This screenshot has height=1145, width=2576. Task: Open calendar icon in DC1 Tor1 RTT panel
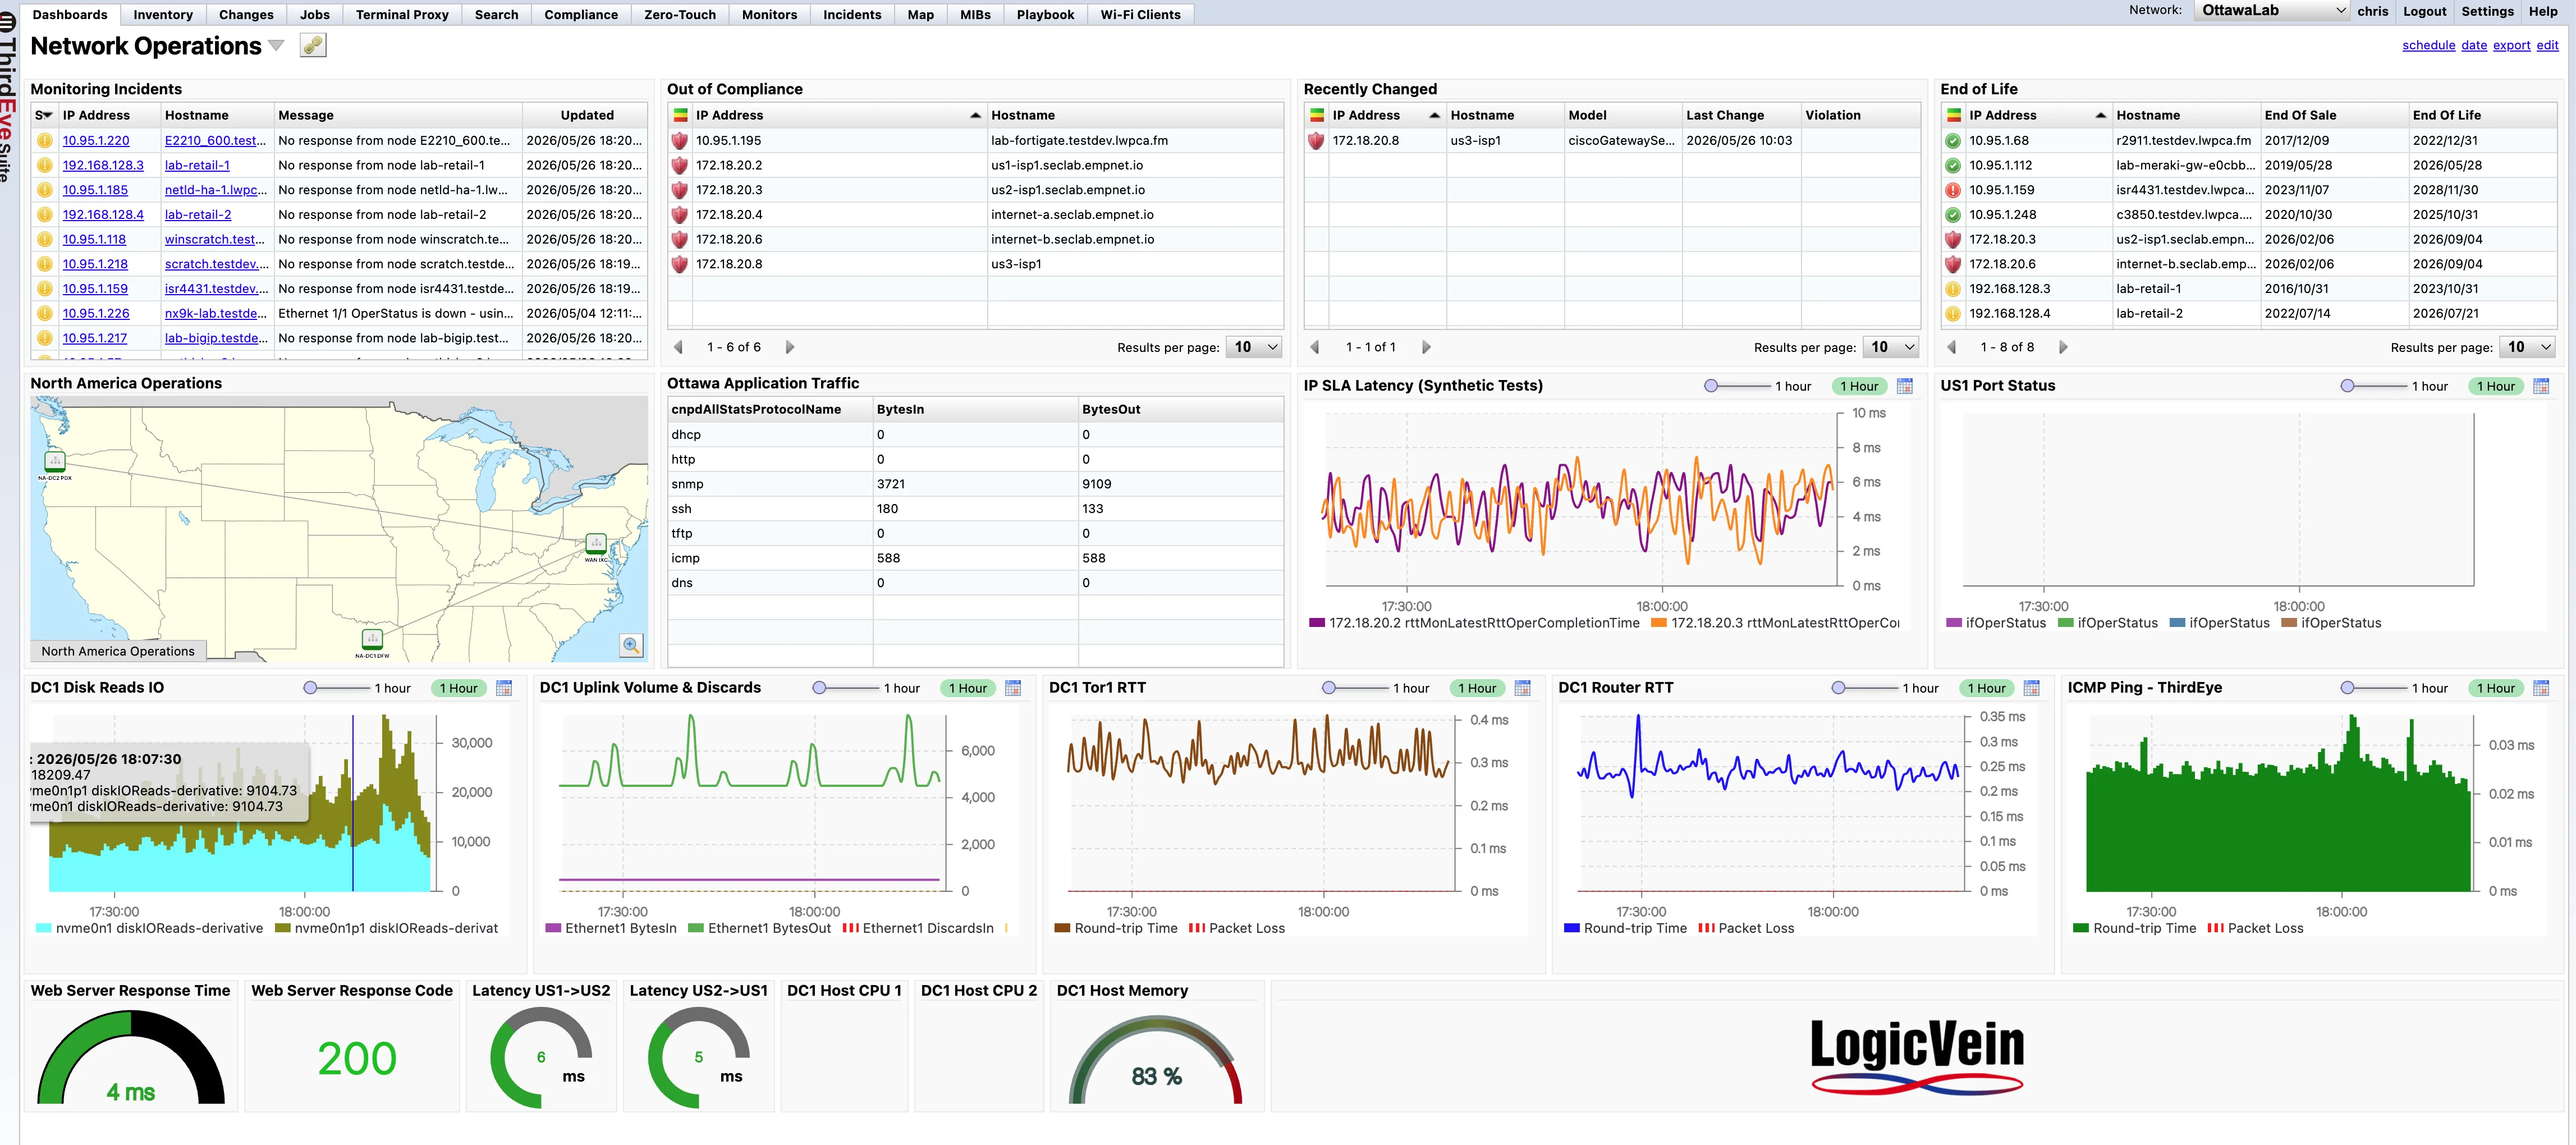1523,688
